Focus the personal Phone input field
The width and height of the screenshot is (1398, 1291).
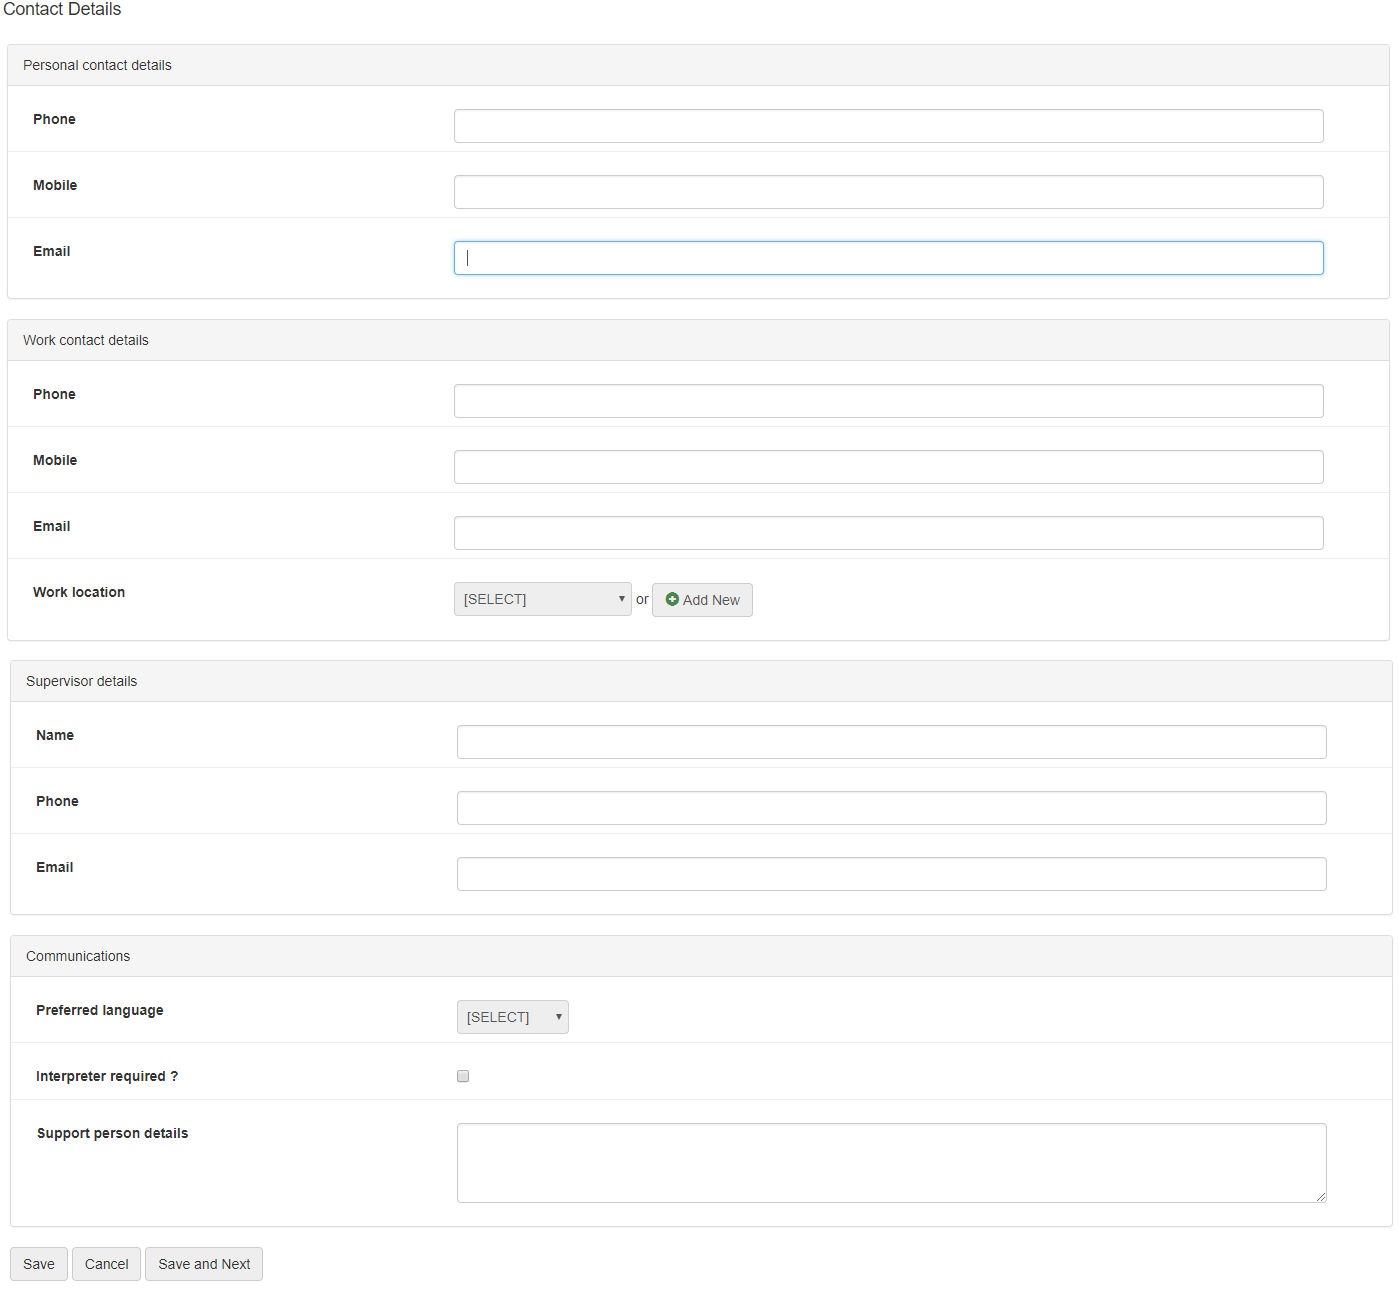coord(888,126)
